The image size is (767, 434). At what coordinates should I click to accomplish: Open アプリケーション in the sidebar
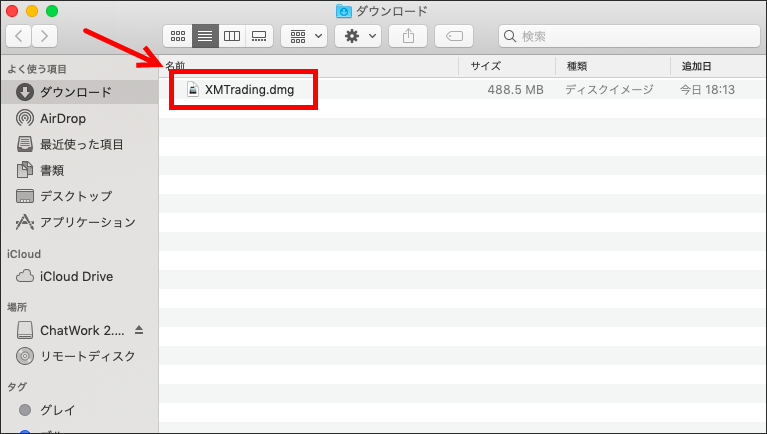pos(86,222)
